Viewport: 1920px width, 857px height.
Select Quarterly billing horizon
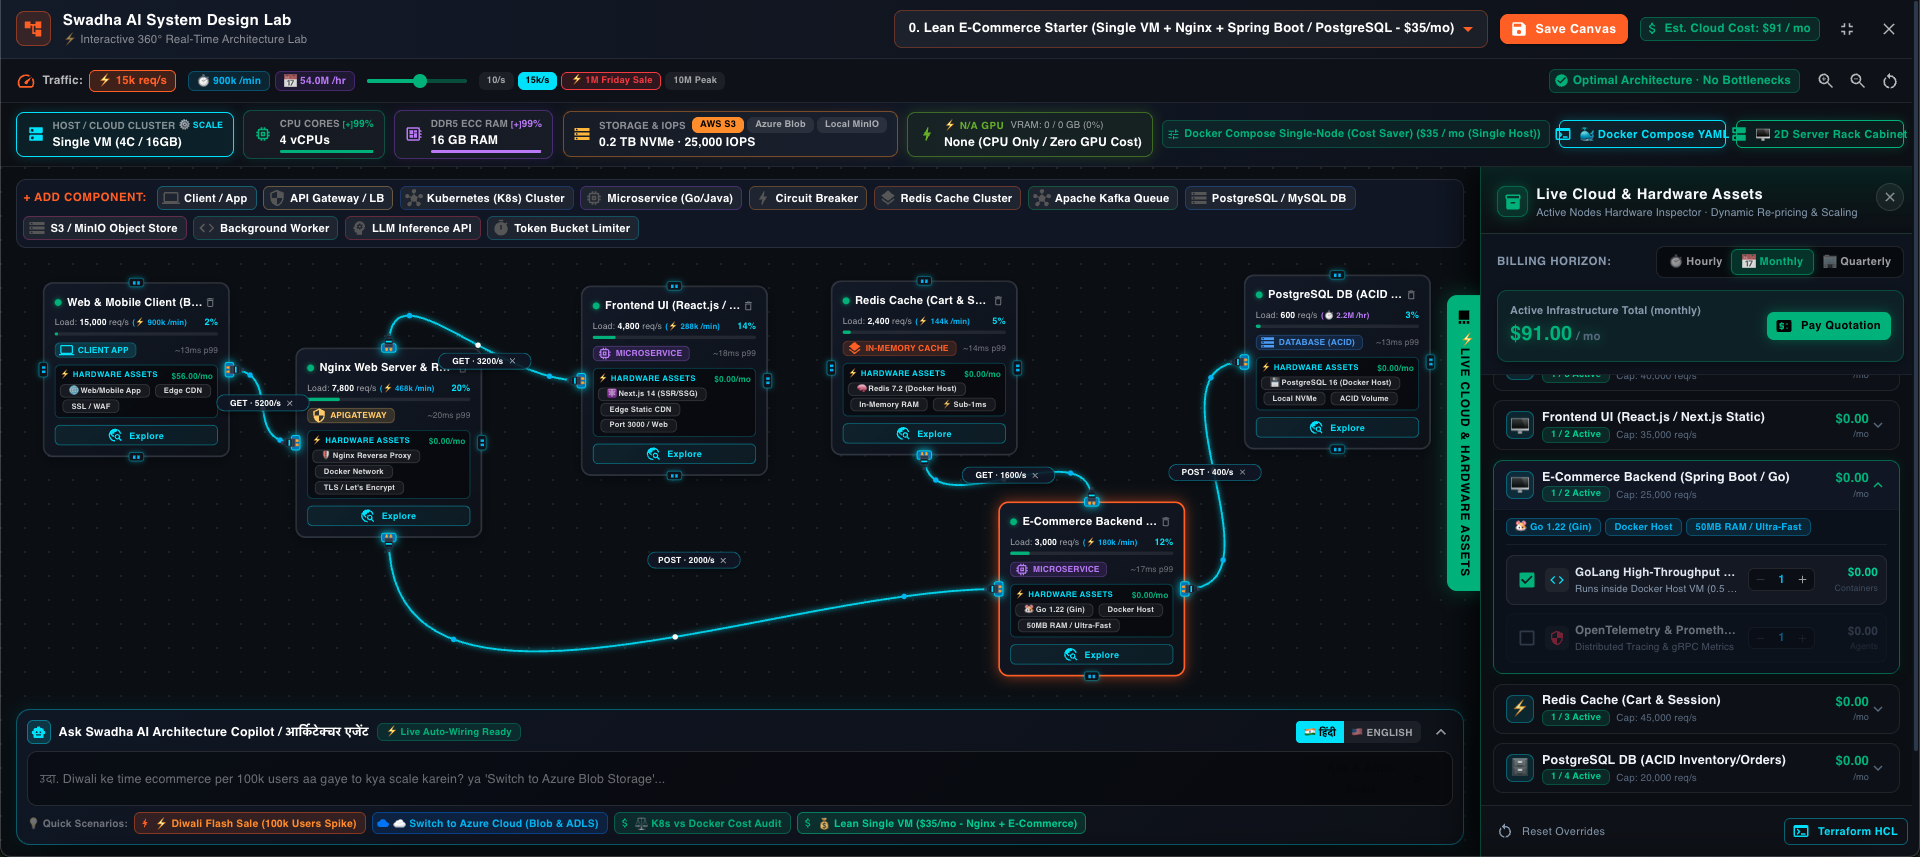(1857, 262)
